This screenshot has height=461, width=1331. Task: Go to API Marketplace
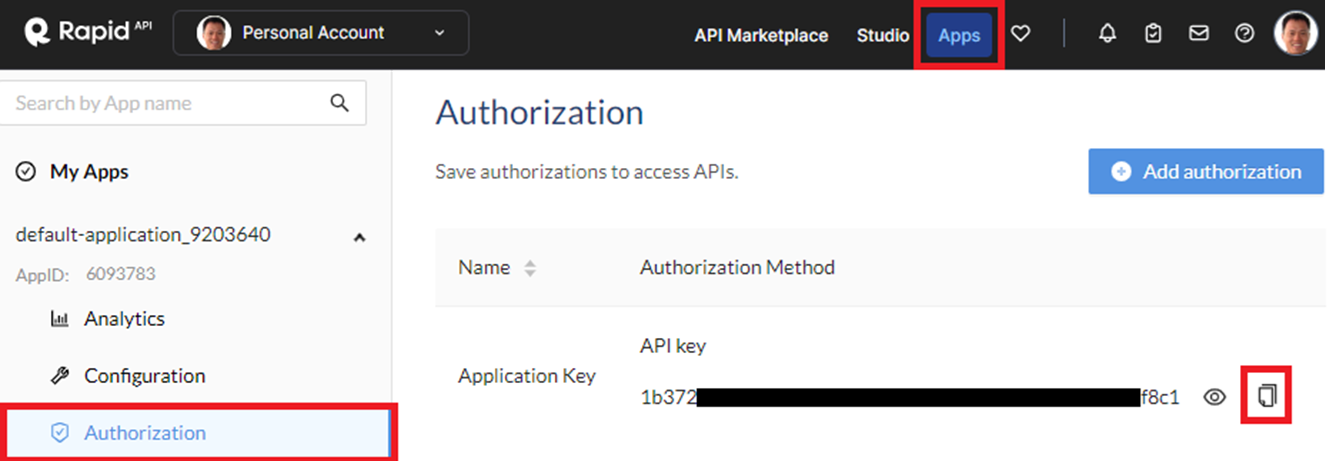click(x=761, y=35)
